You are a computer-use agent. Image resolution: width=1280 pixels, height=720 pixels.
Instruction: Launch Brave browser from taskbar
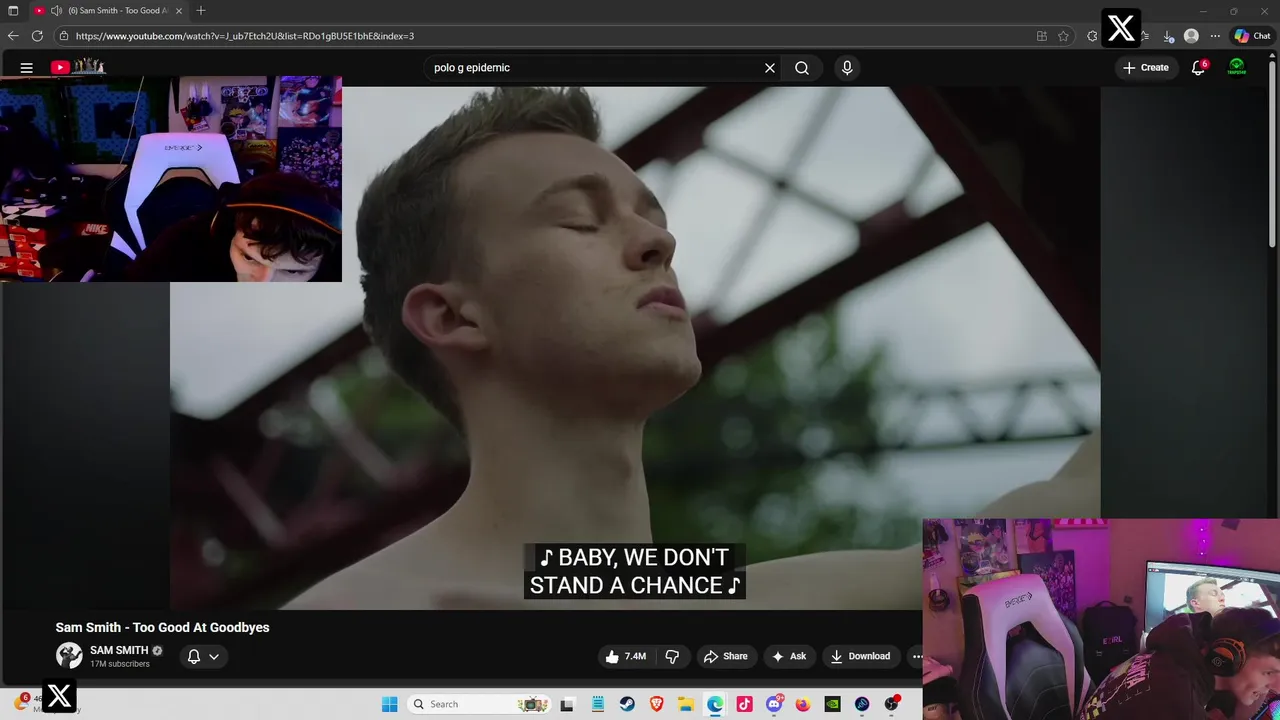(x=656, y=704)
